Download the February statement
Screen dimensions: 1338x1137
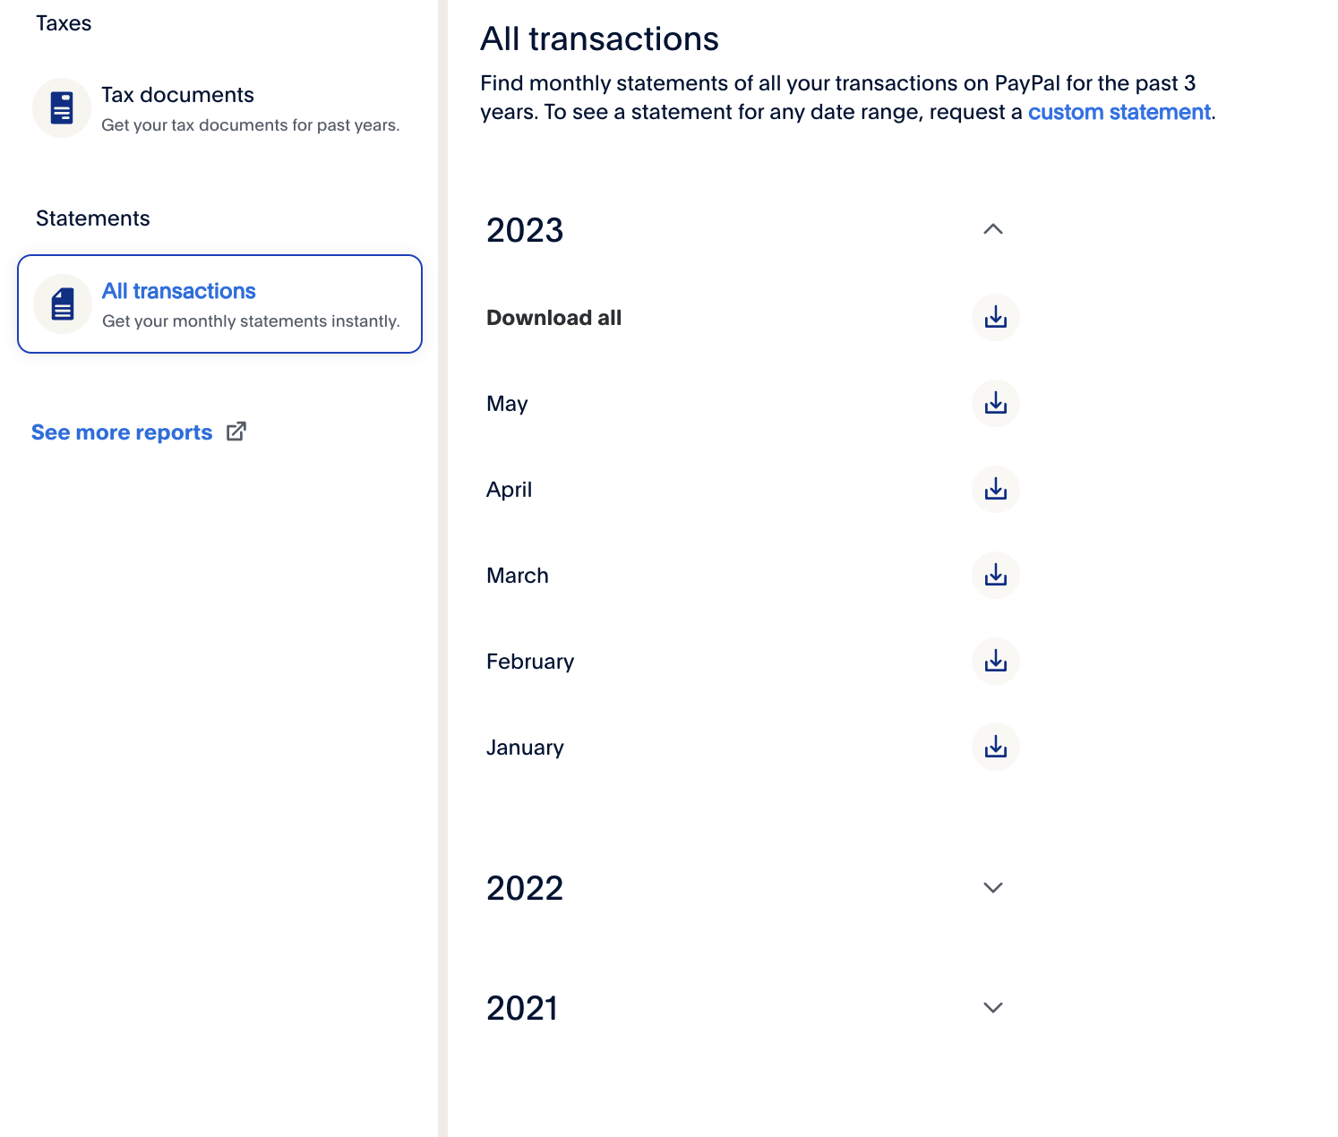click(995, 662)
